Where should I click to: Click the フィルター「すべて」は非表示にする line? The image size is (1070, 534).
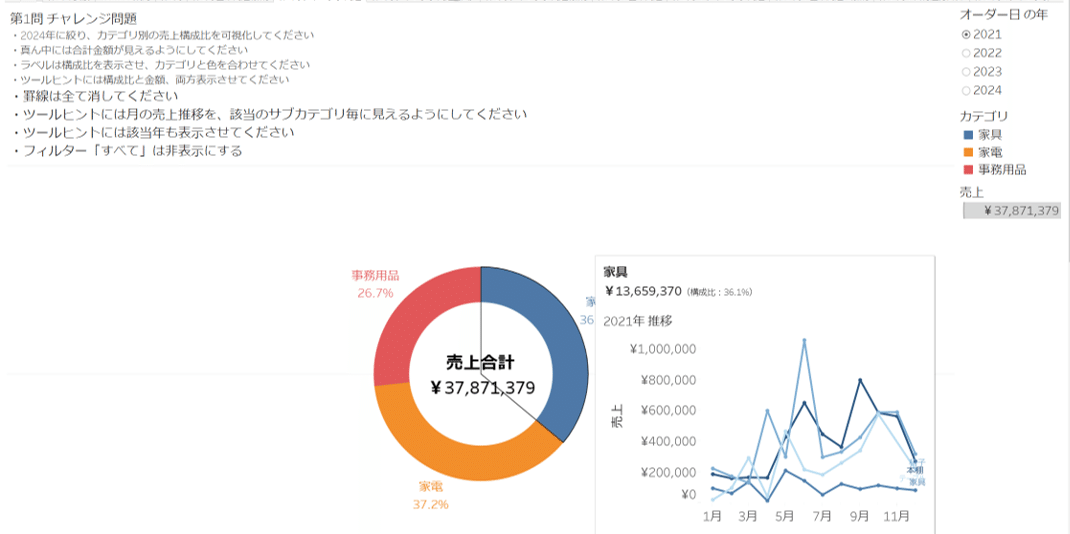pyautogui.click(x=127, y=151)
